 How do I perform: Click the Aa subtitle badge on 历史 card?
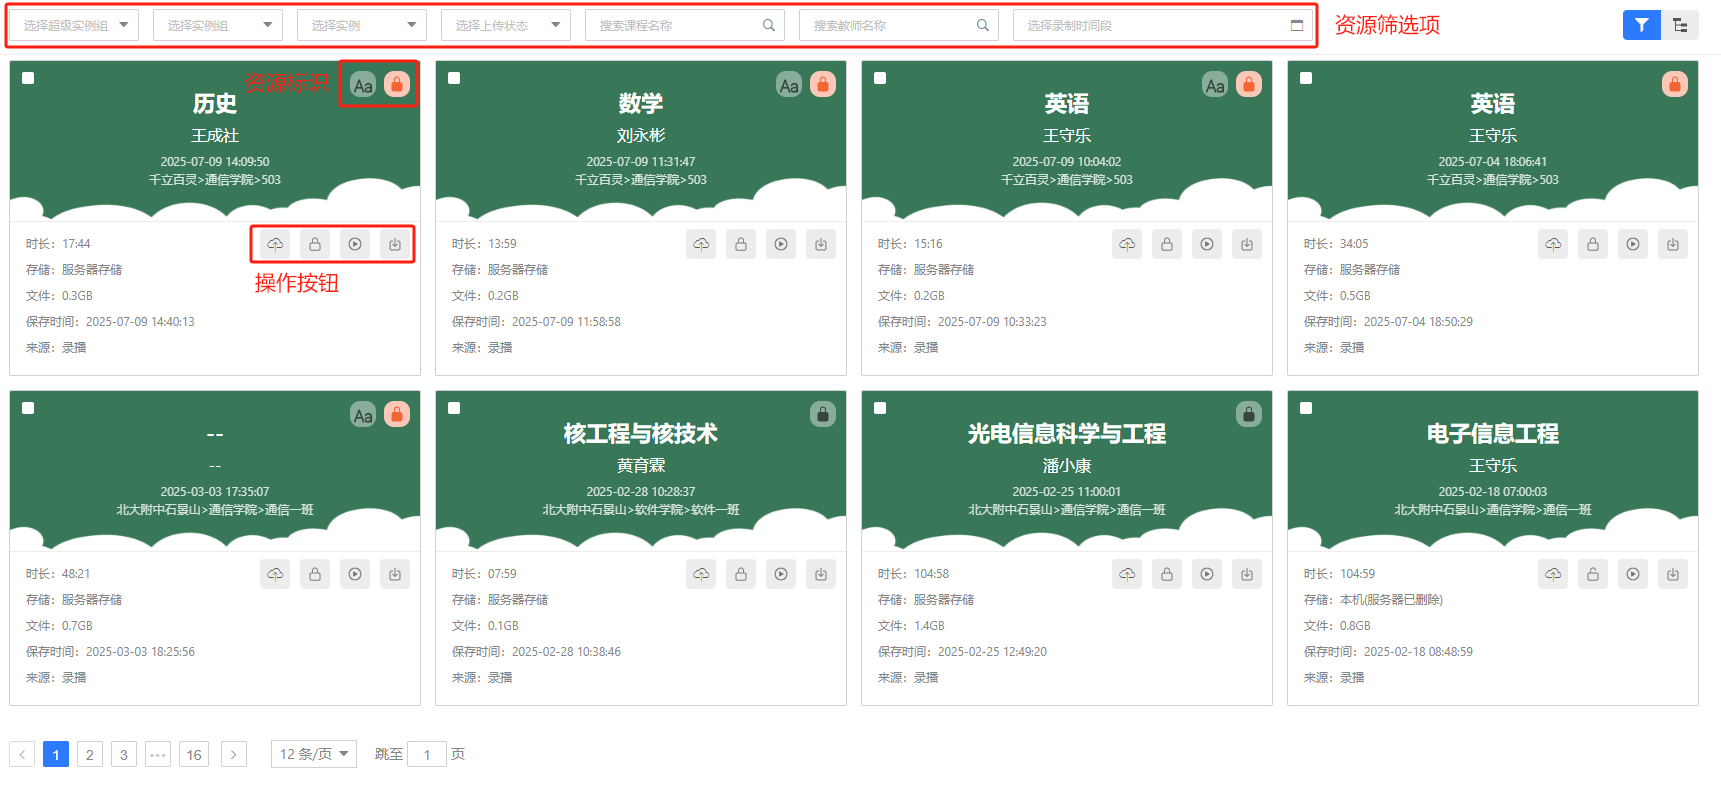(363, 85)
